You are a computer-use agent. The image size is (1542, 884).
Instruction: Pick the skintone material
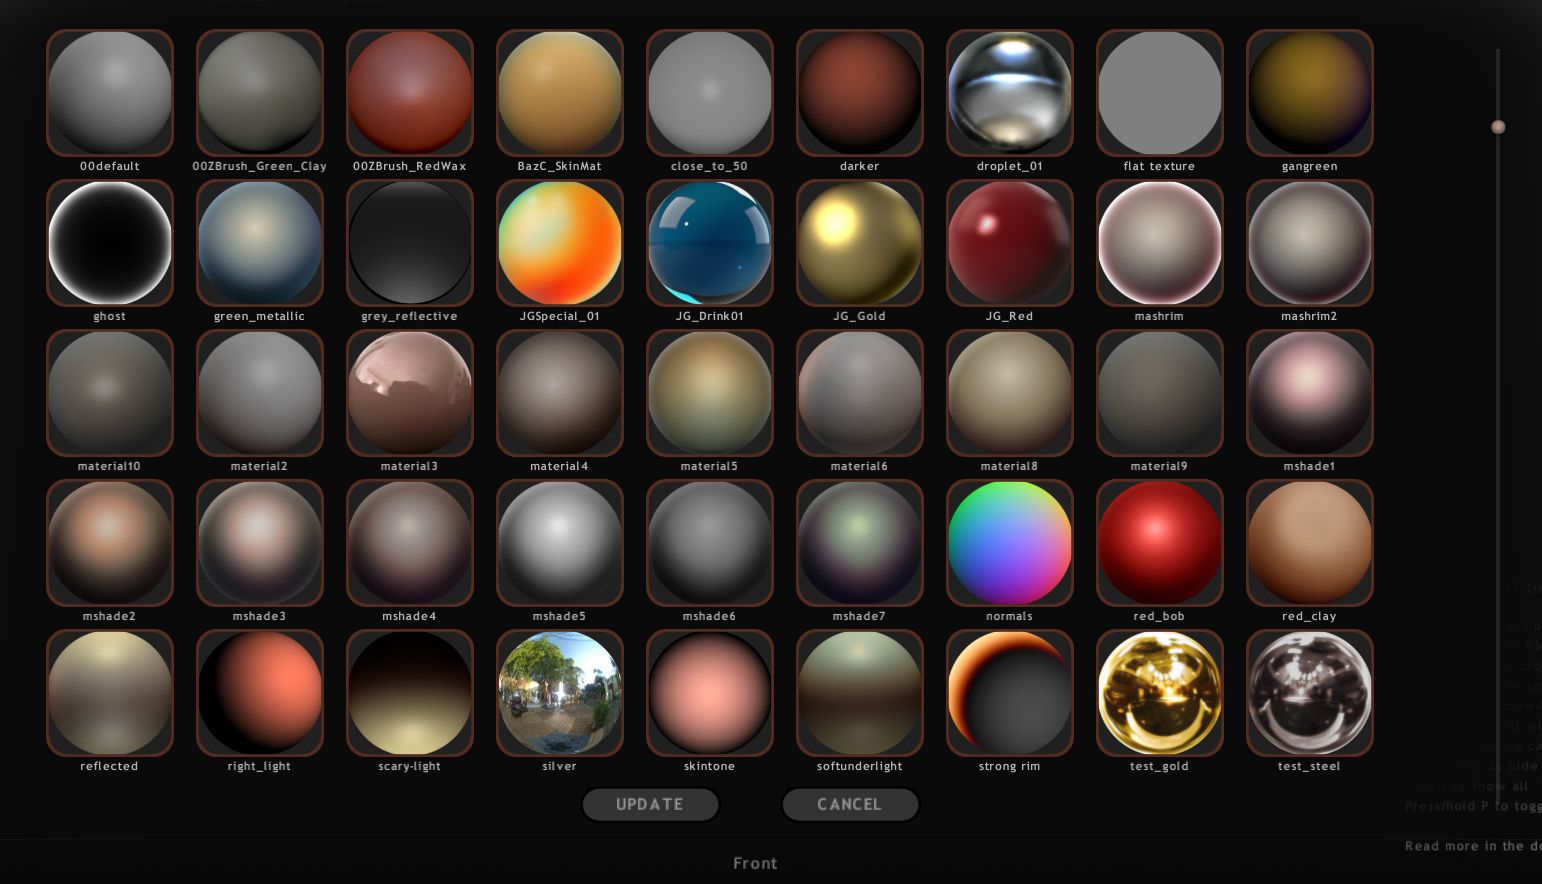tap(710, 693)
